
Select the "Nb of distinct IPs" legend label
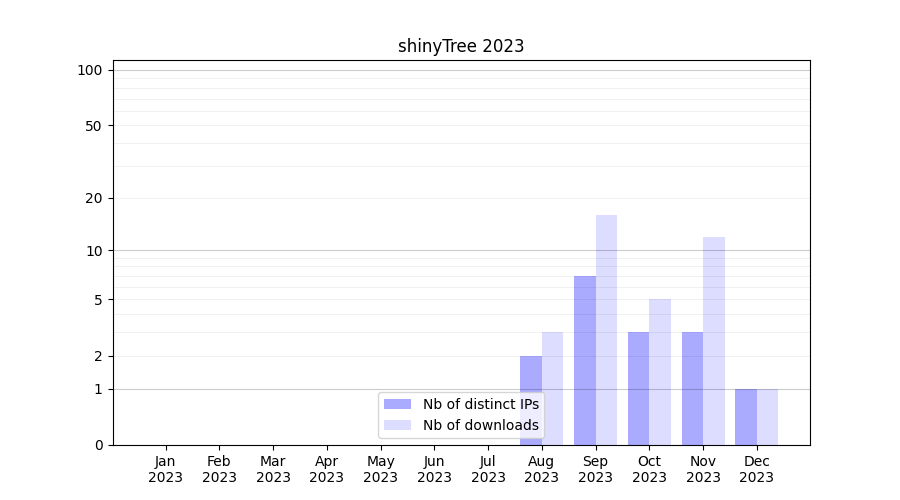pos(480,404)
